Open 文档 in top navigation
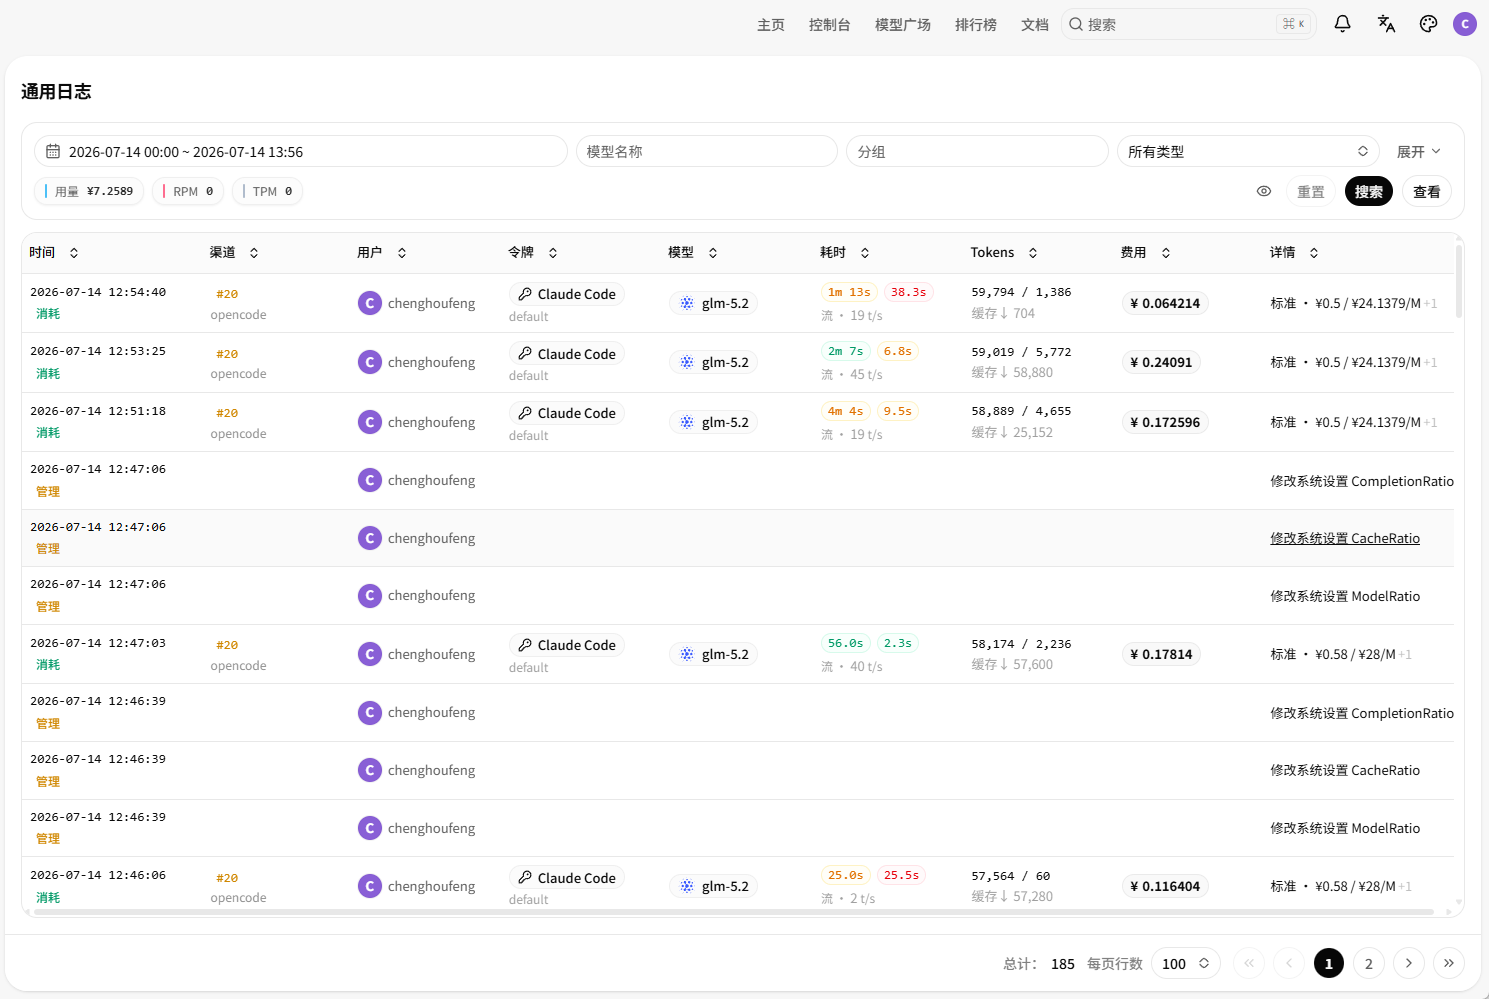 [1035, 24]
